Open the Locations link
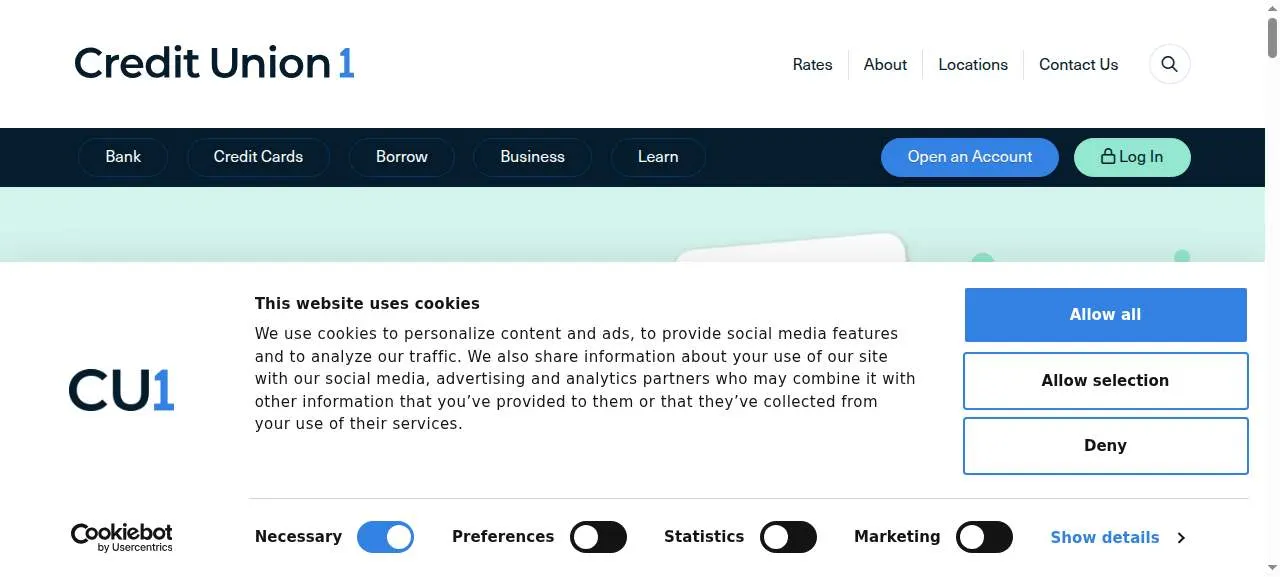This screenshot has width=1280, height=577. point(973,64)
